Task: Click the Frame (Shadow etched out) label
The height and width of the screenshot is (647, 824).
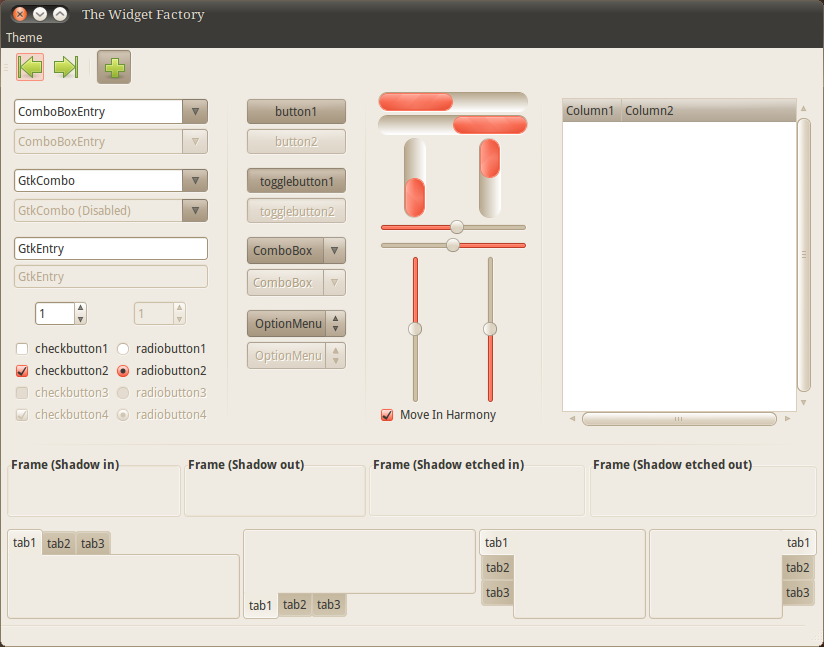Action: point(673,465)
